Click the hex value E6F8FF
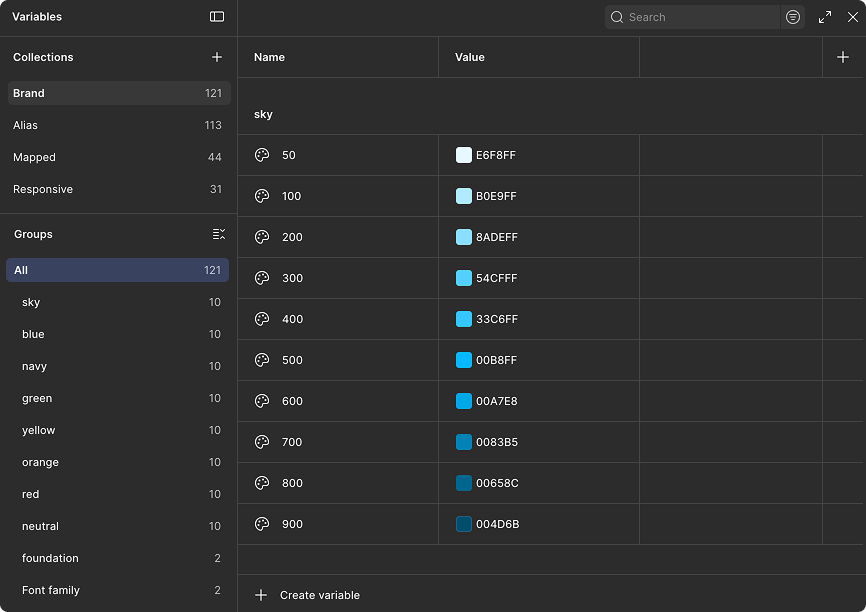This screenshot has height=612, width=866. pyautogui.click(x=496, y=155)
